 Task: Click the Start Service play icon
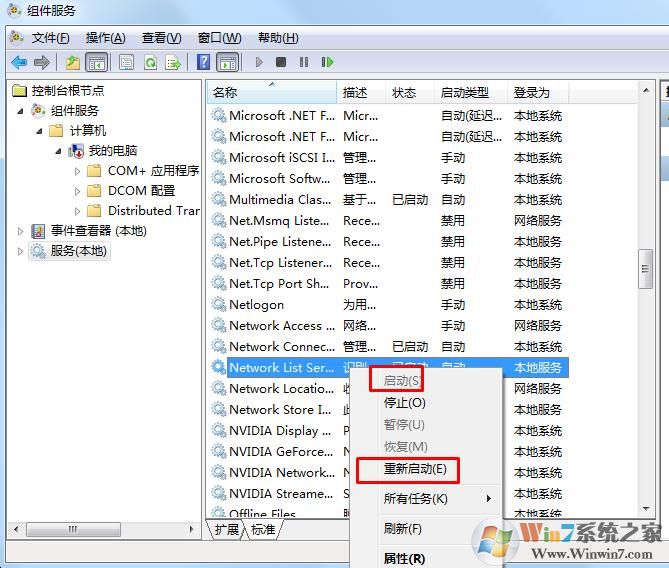point(259,62)
